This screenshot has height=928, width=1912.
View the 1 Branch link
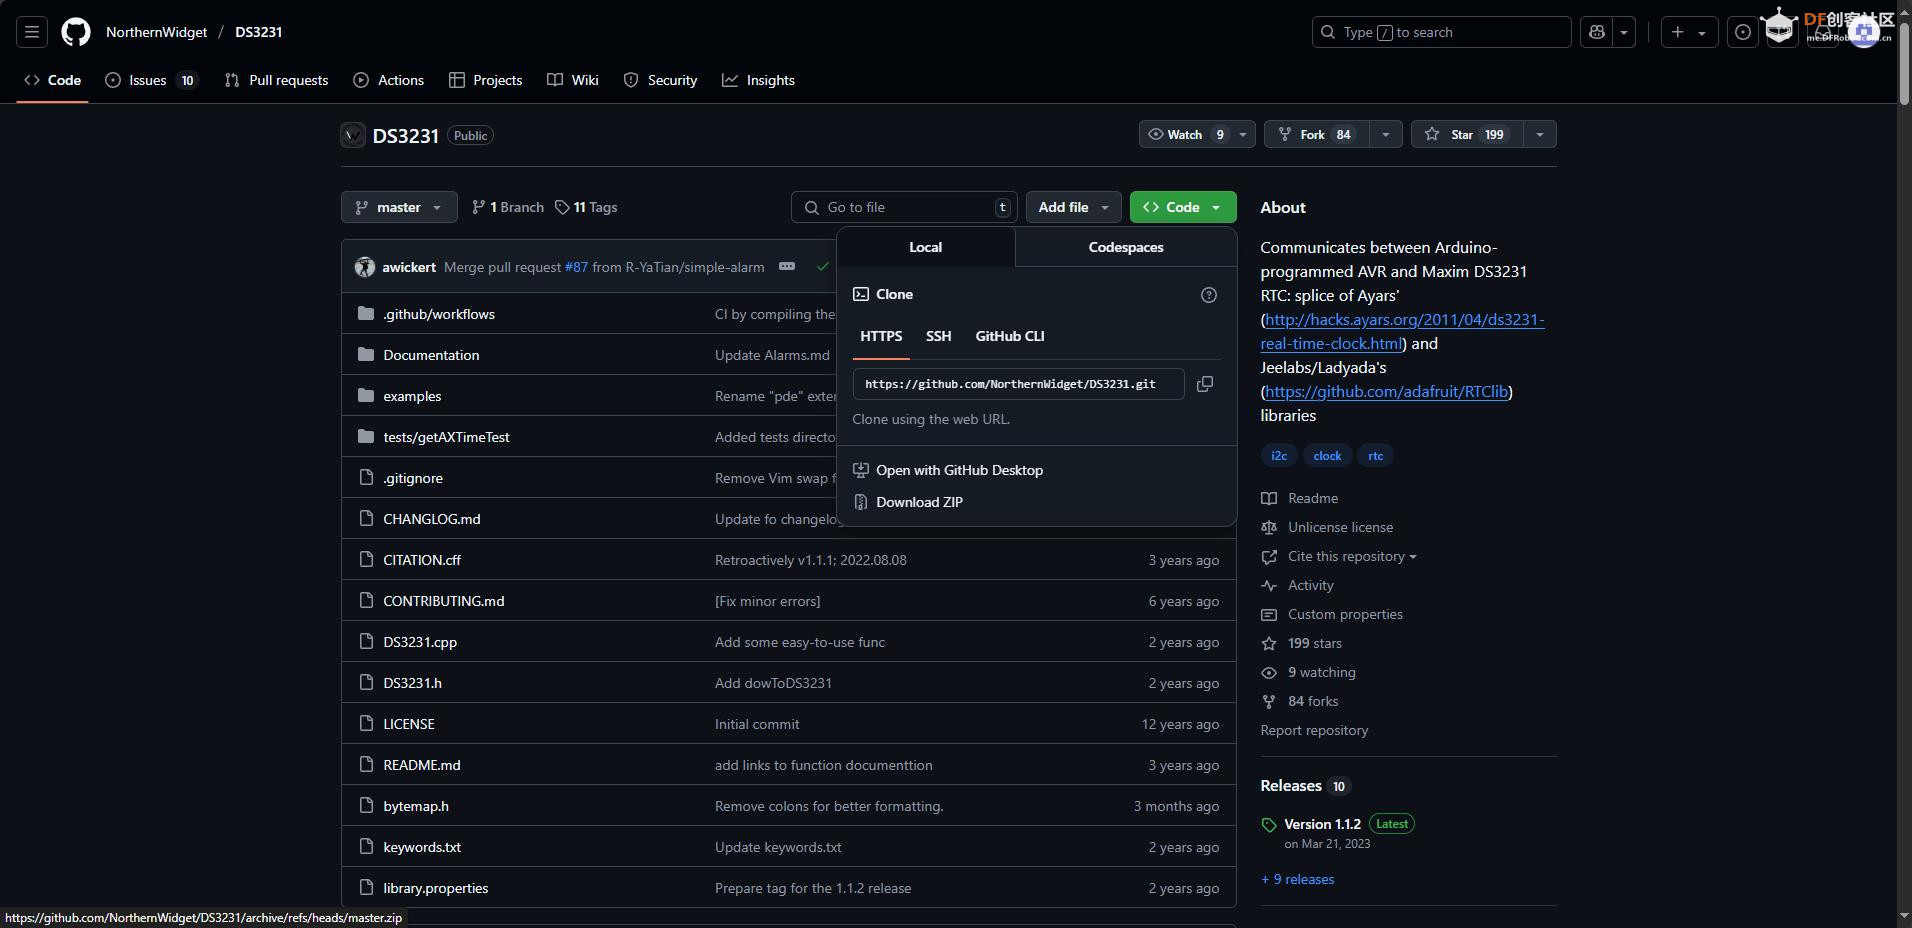point(508,207)
